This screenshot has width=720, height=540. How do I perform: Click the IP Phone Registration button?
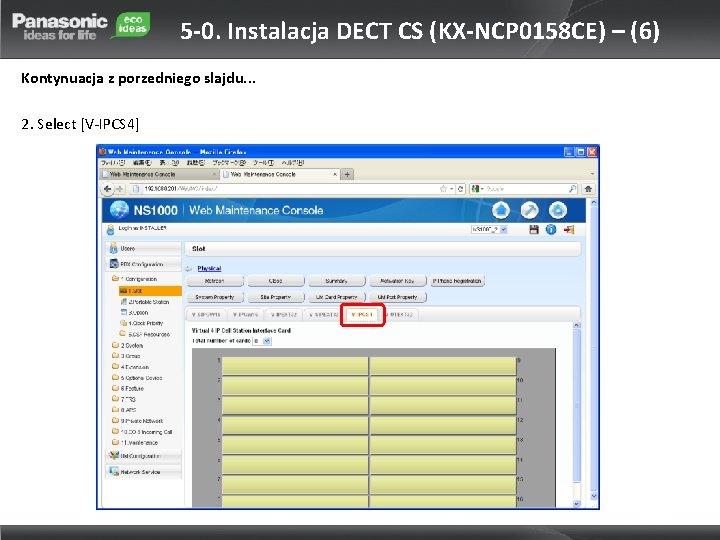(x=457, y=281)
